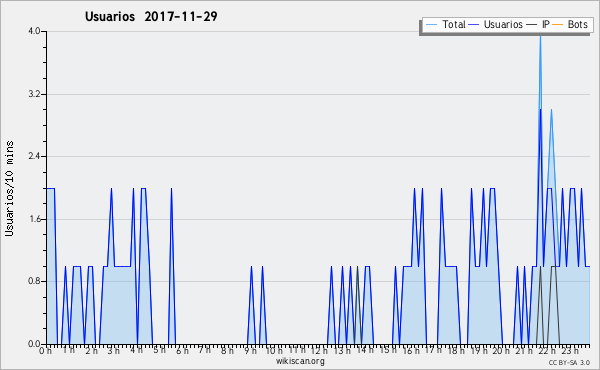Click the Usuarios/10 mins axis label
Screen dimensions: 600x370
click(x=9, y=188)
